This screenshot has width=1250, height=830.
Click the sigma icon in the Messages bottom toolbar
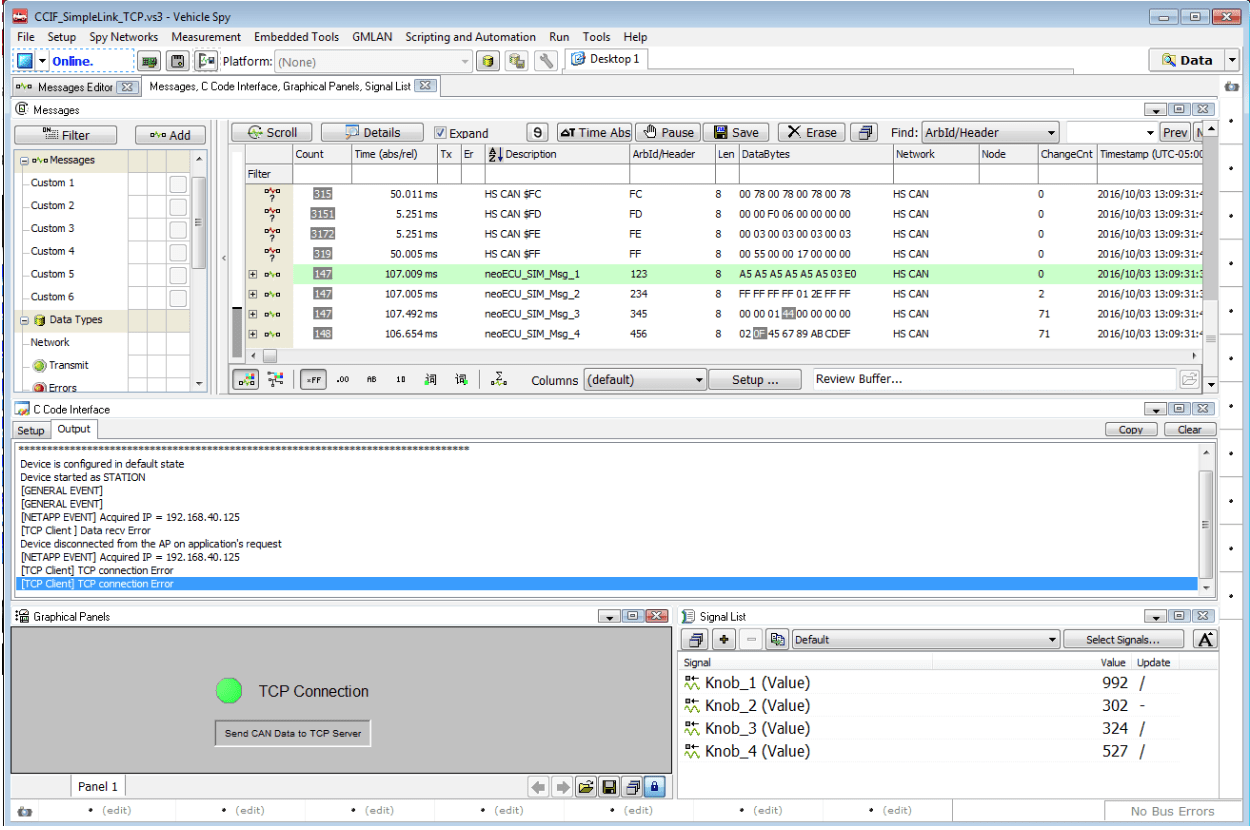[x=497, y=380]
